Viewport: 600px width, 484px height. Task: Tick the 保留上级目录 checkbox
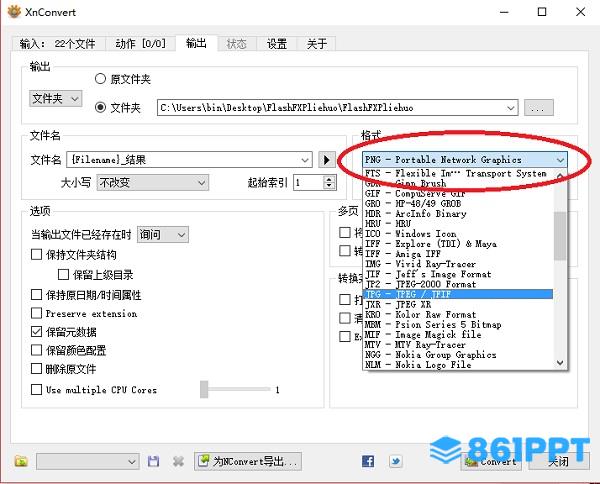(x=63, y=274)
